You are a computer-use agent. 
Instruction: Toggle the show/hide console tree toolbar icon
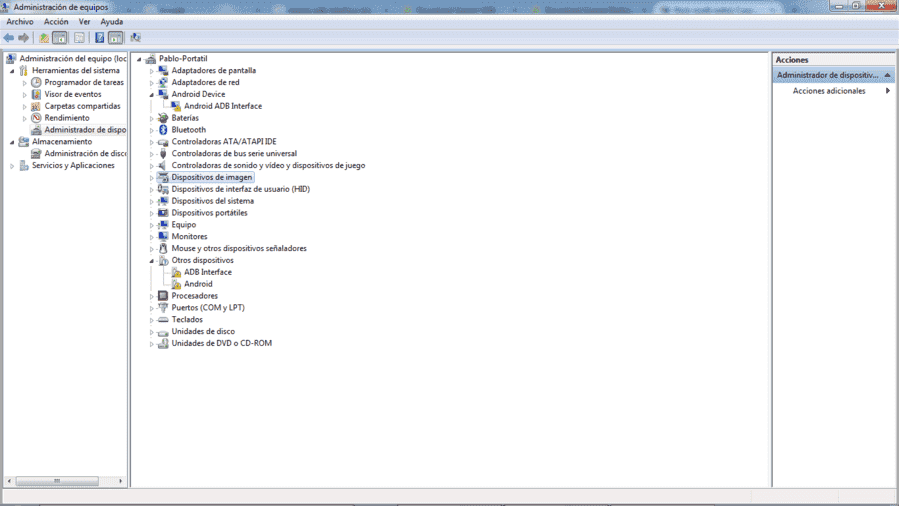click(x=60, y=38)
